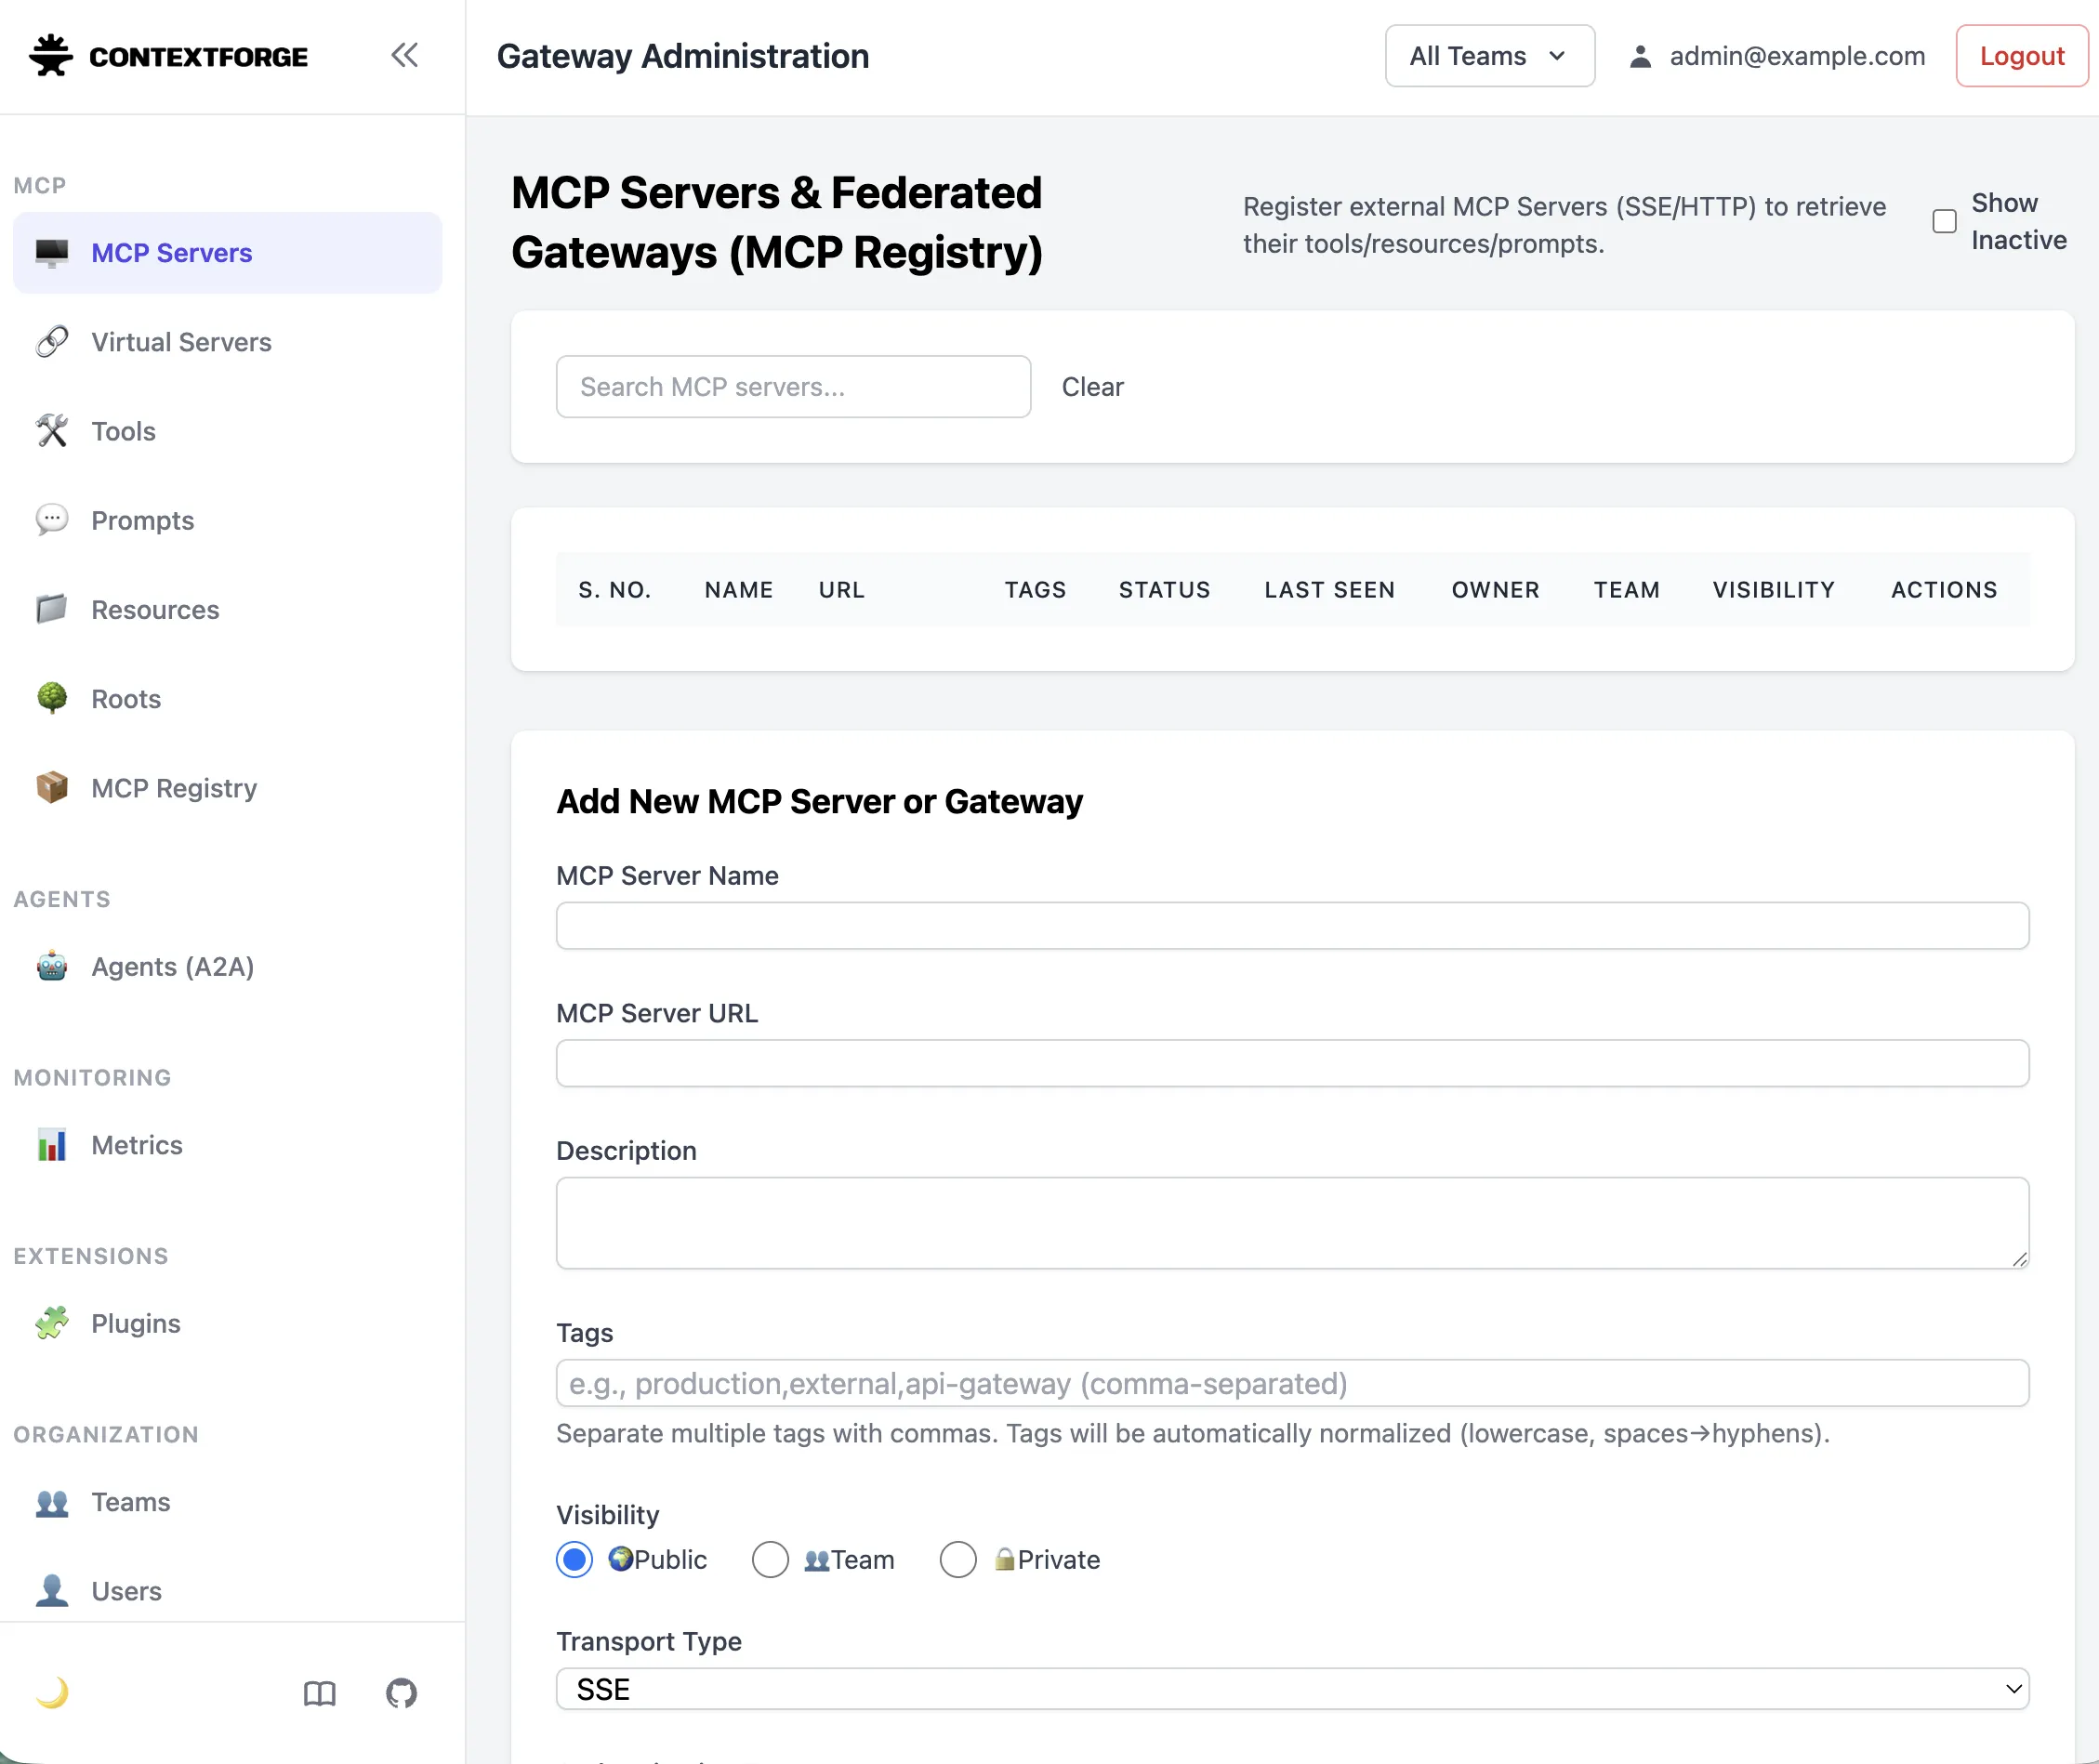This screenshot has width=2099, height=1764.
Task: Go to MCP Registry section
Action: tap(174, 788)
